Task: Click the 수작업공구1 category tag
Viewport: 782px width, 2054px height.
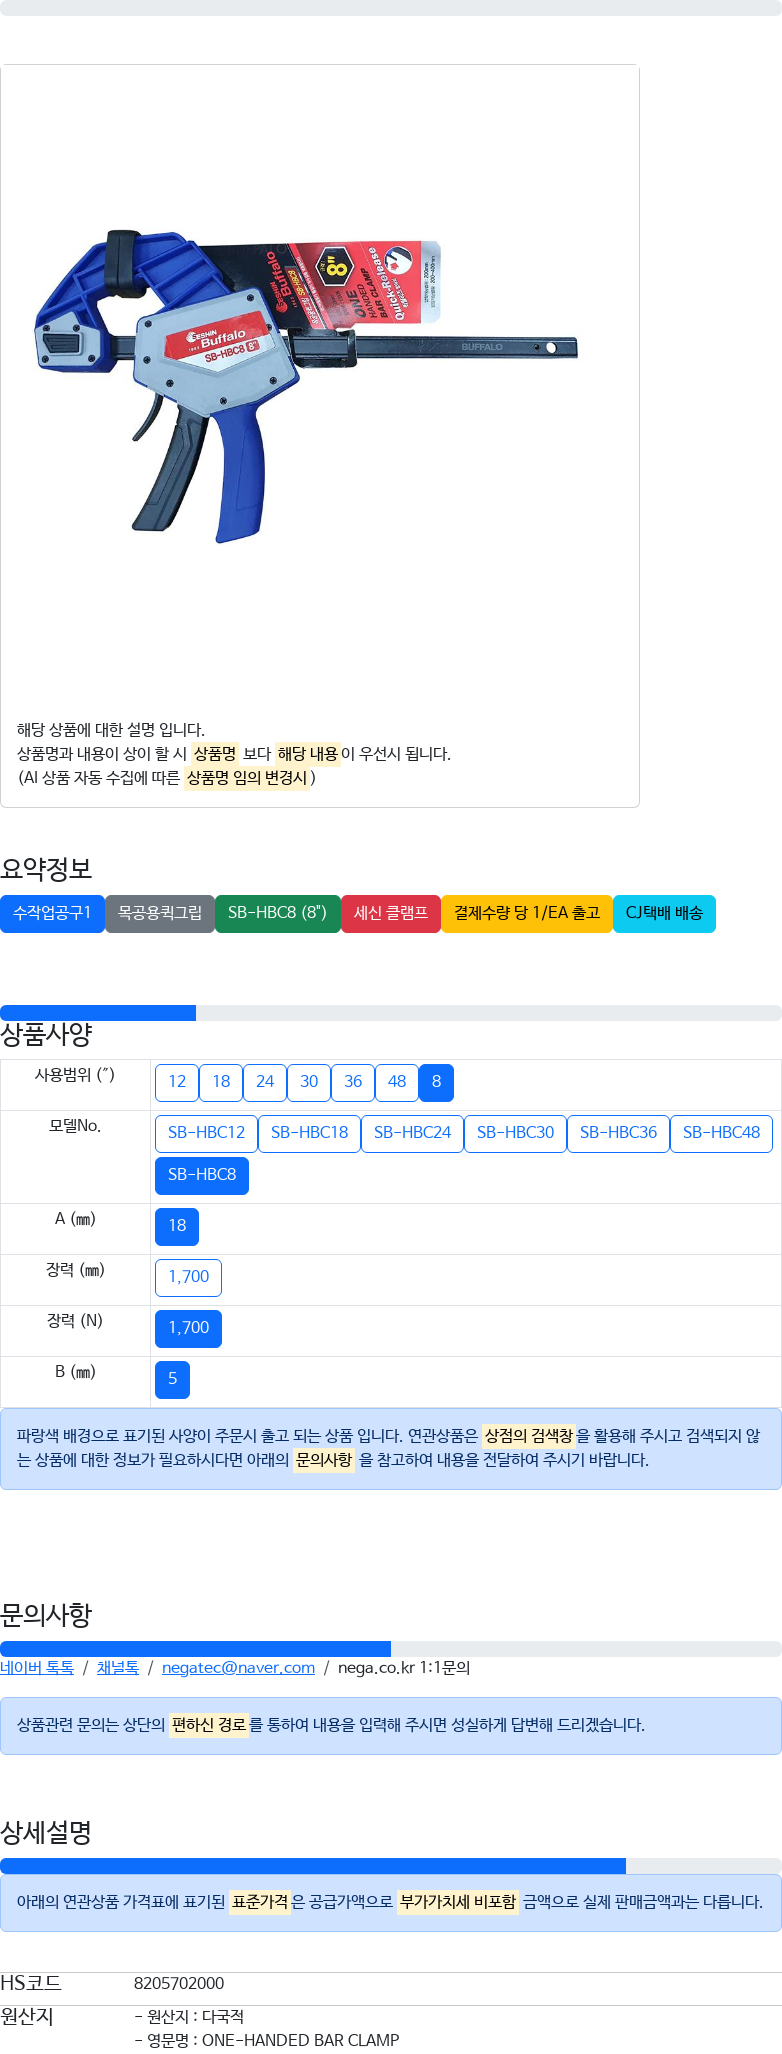Action: [x=52, y=913]
